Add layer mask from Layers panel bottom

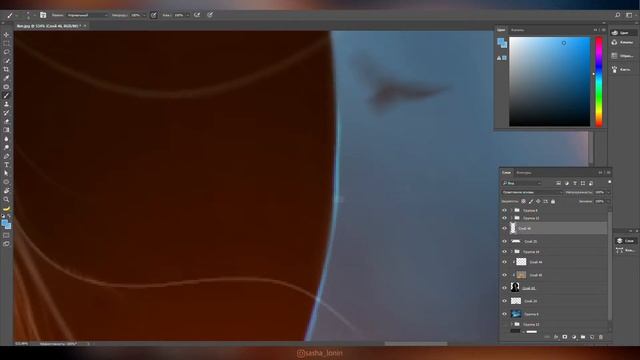[565, 337]
